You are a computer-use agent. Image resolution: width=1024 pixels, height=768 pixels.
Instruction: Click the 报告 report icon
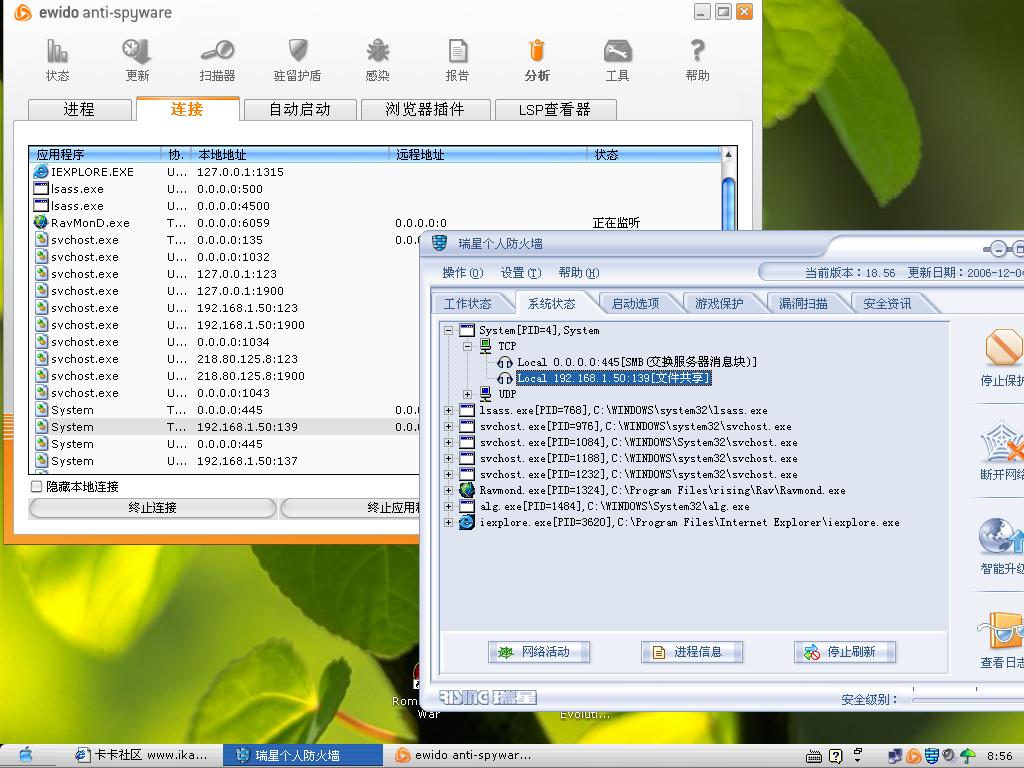[457, 59]
